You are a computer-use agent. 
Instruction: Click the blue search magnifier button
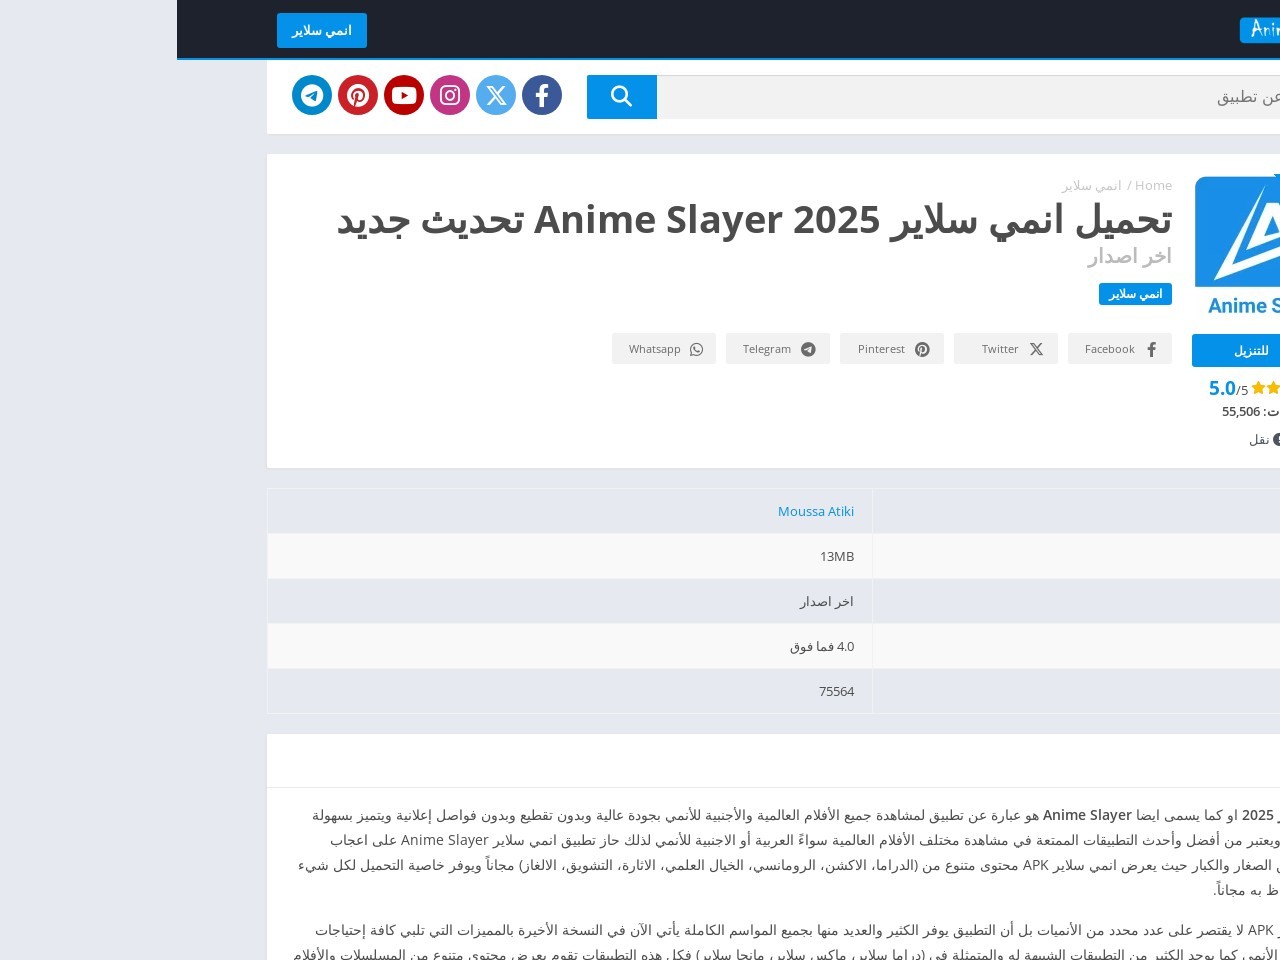tap(622, 97)
